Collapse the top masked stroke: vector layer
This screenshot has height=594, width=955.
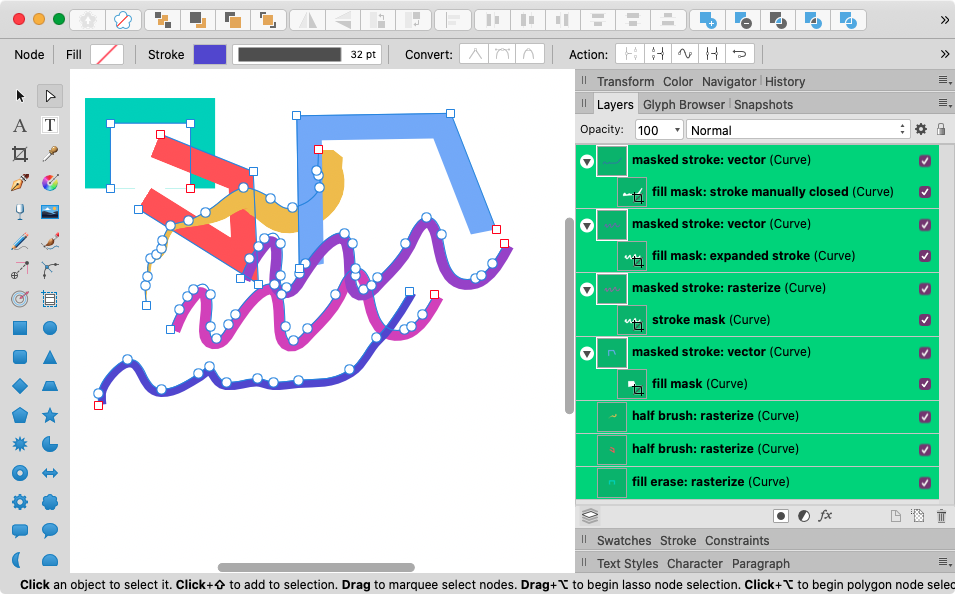coord(587,160)
